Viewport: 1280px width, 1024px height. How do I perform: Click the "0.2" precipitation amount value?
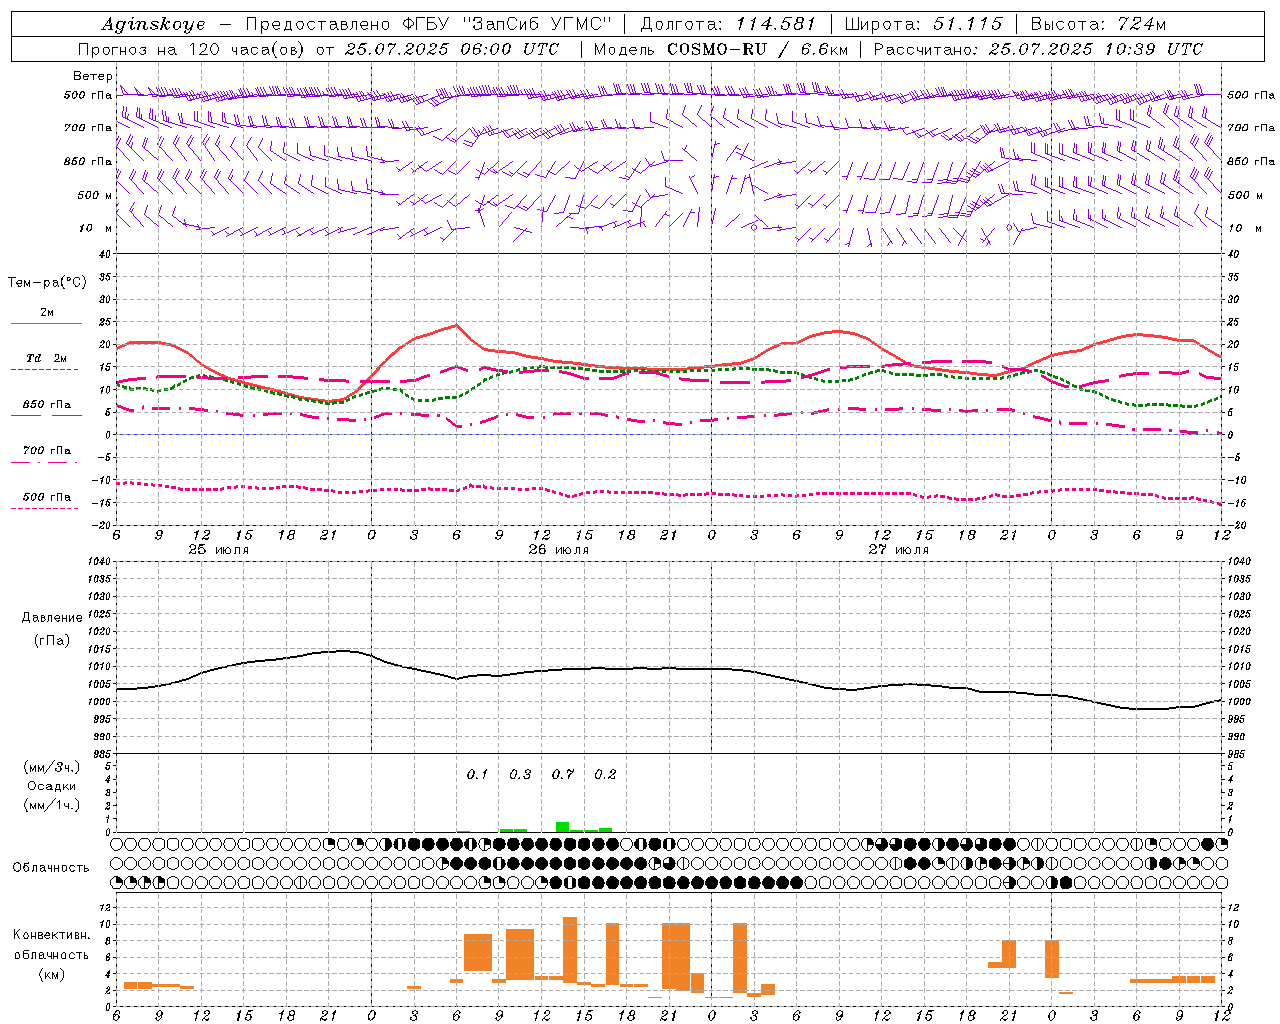(605, 775)
